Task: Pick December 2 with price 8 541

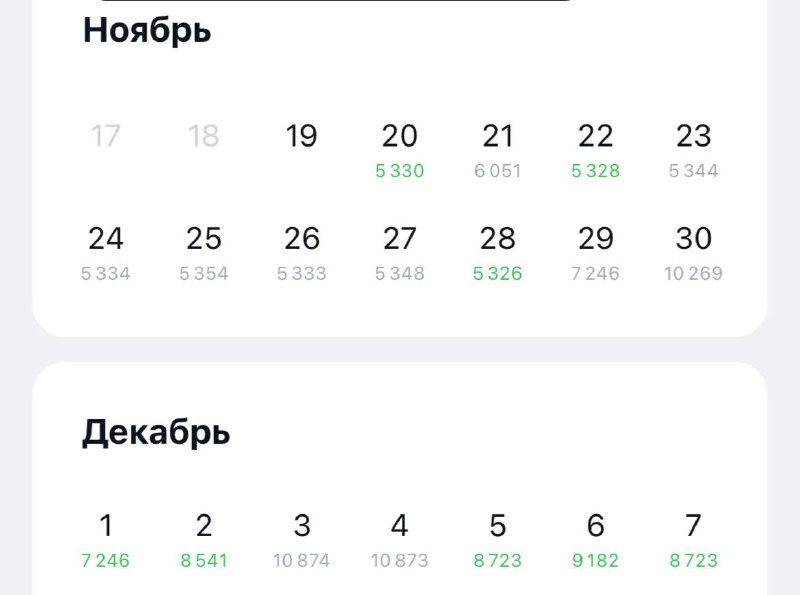Action: tap(204, 538)
